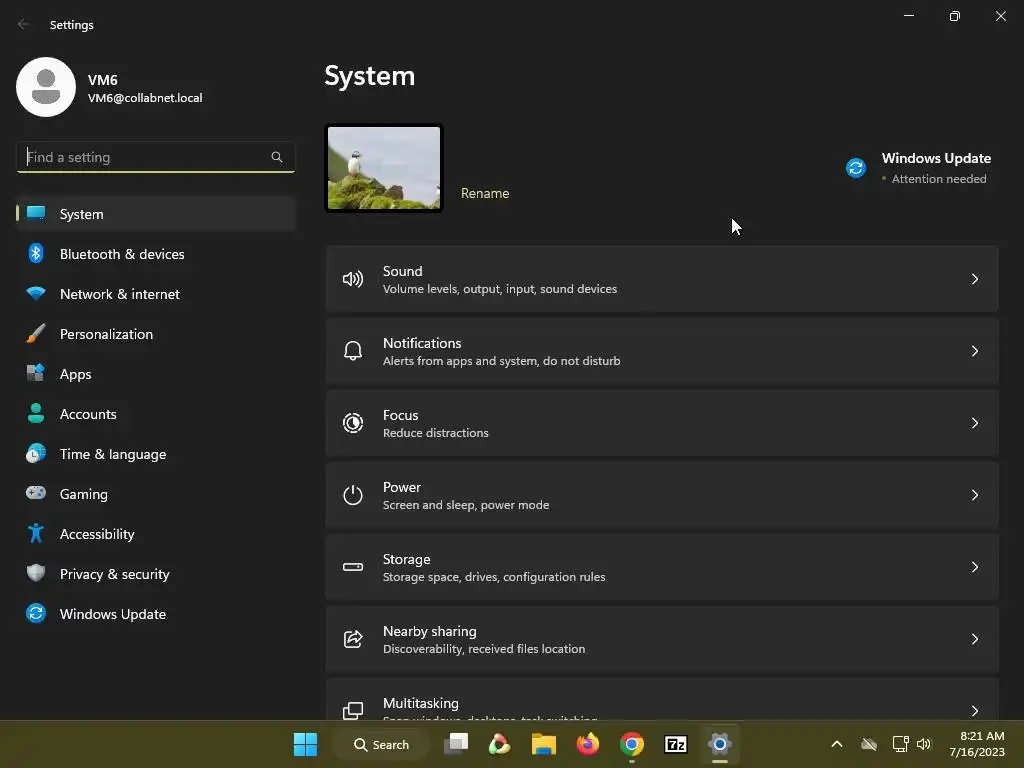Expand Notifications settings chevron

[x=974, y=351]
